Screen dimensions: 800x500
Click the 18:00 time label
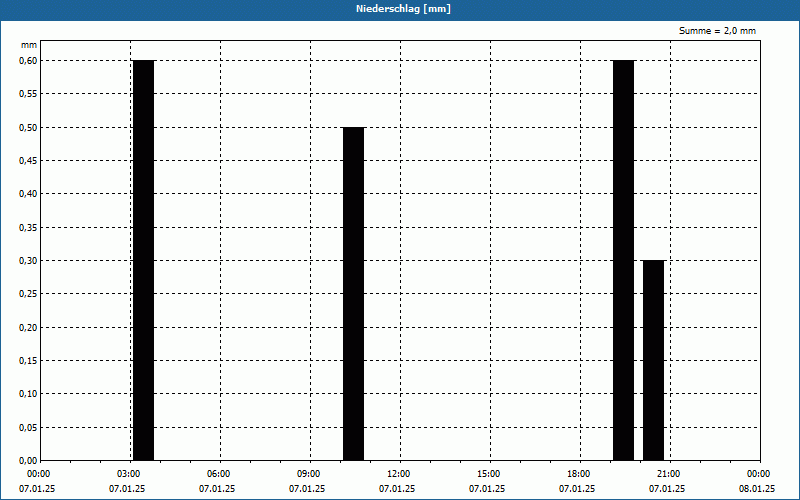tap(580, 474)
